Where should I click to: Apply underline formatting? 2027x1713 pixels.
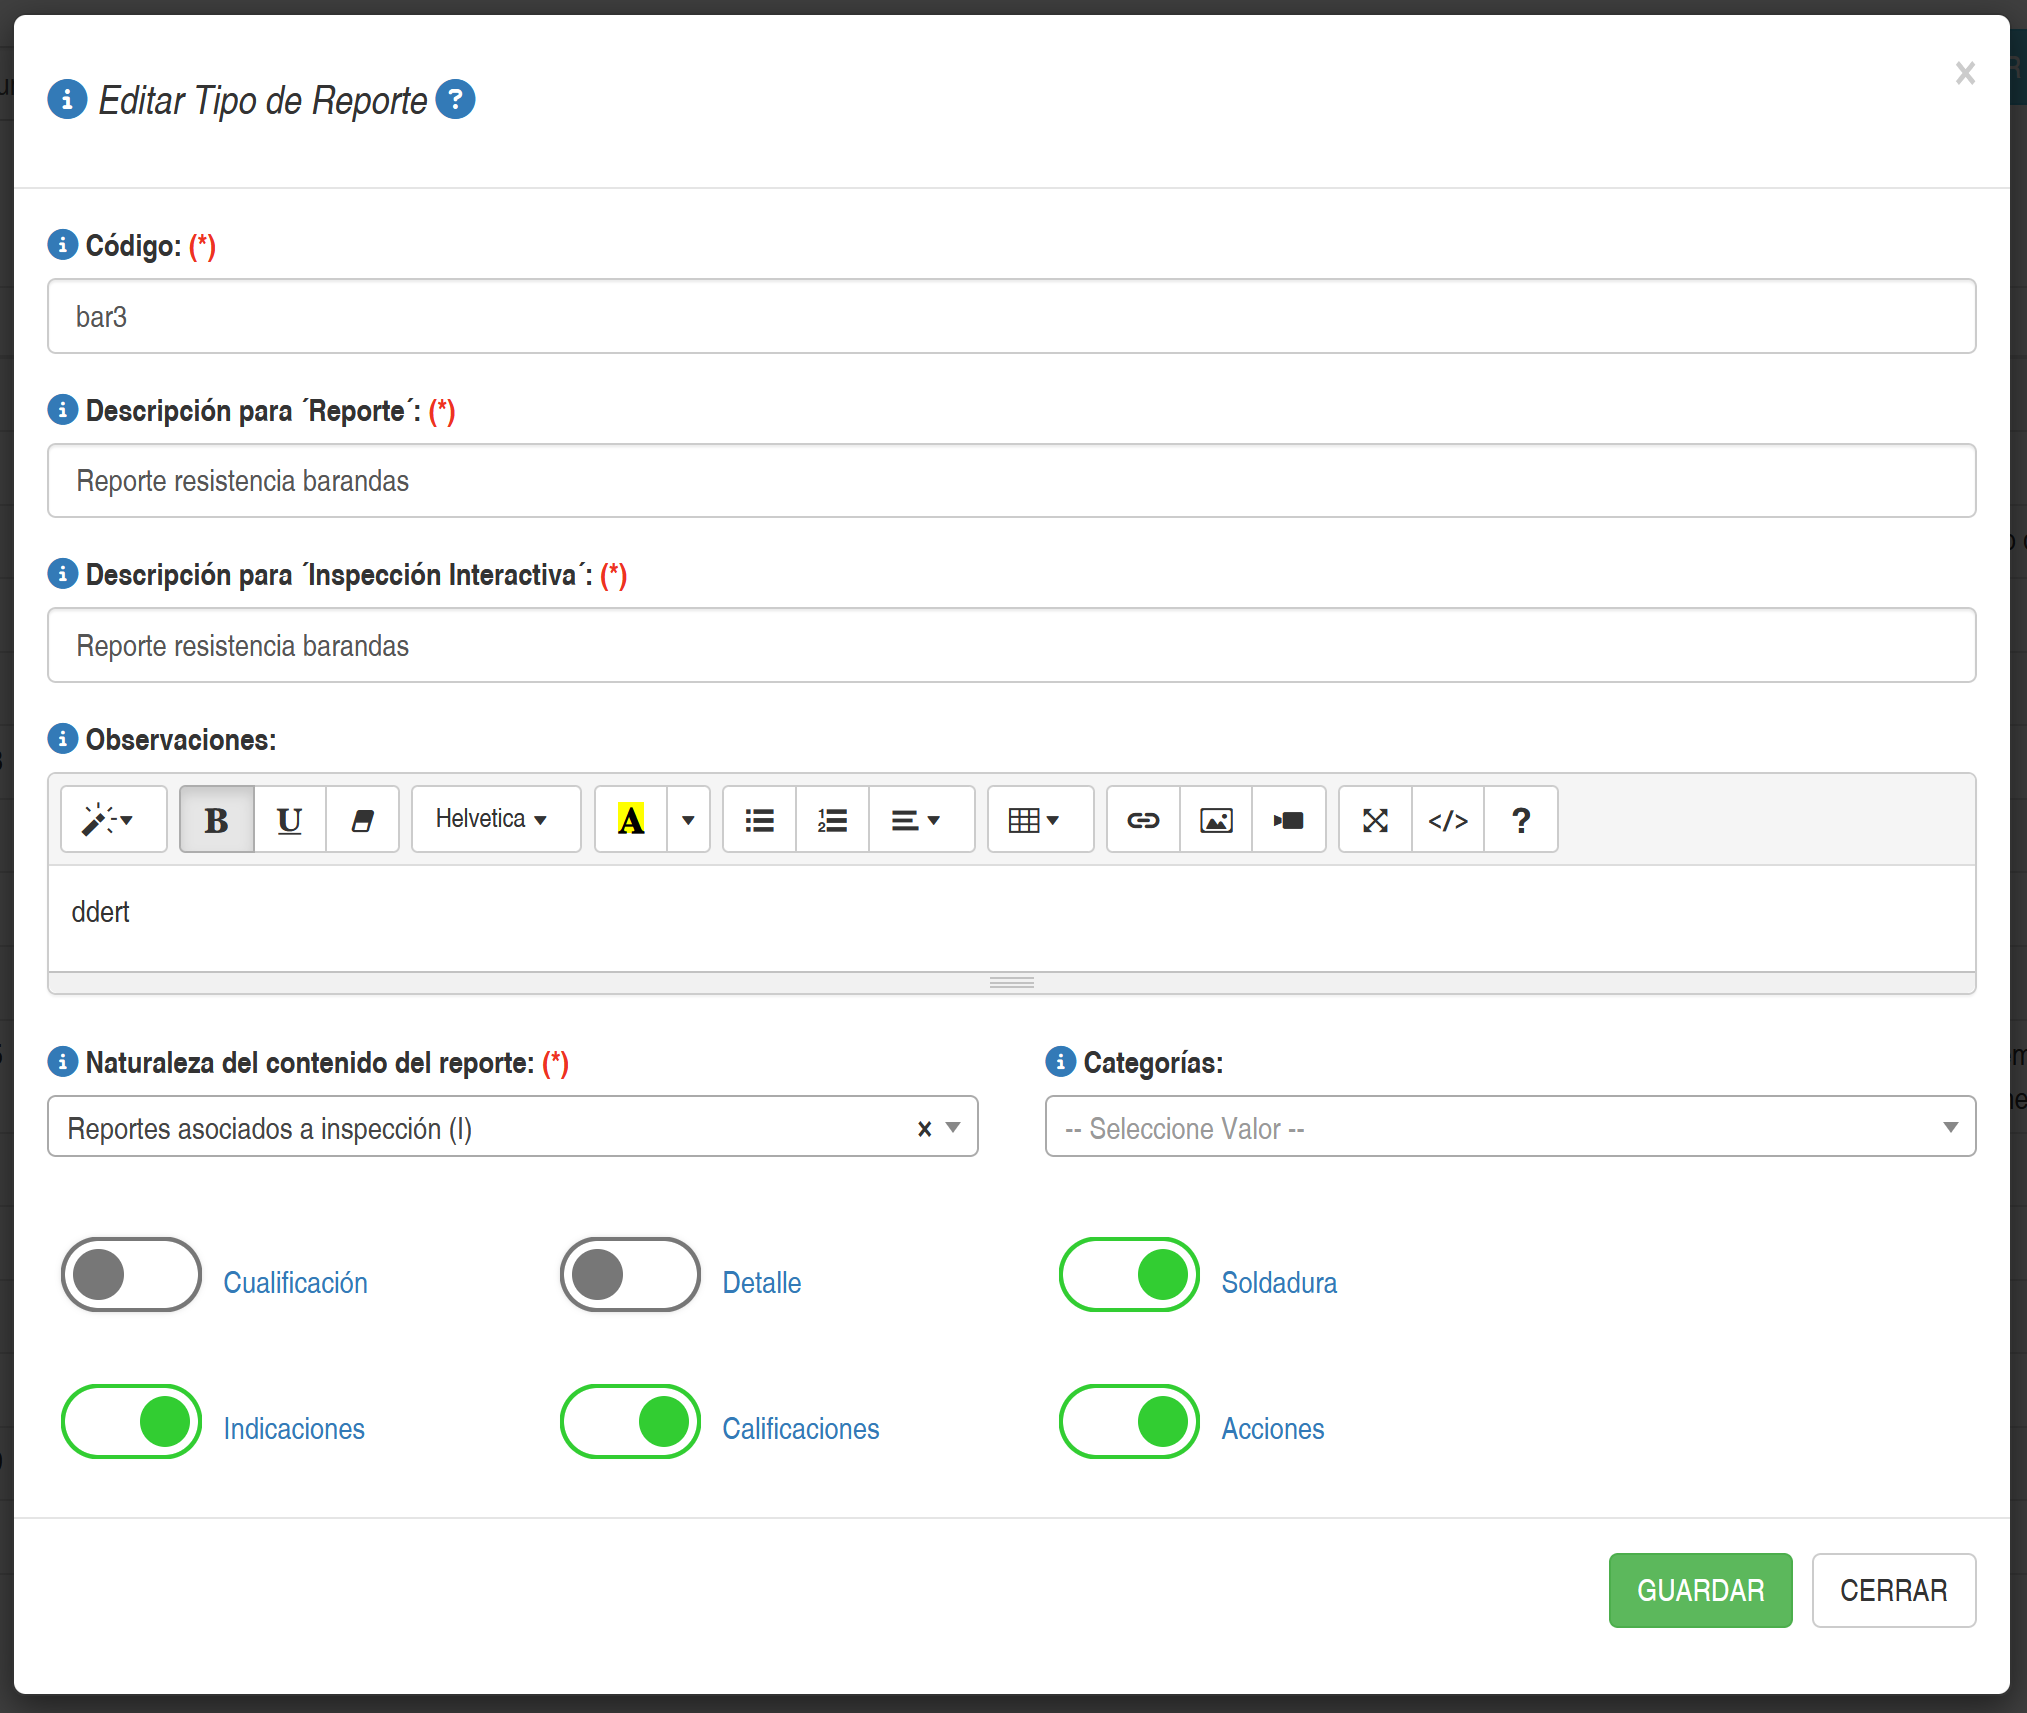(x=289, y=820)
